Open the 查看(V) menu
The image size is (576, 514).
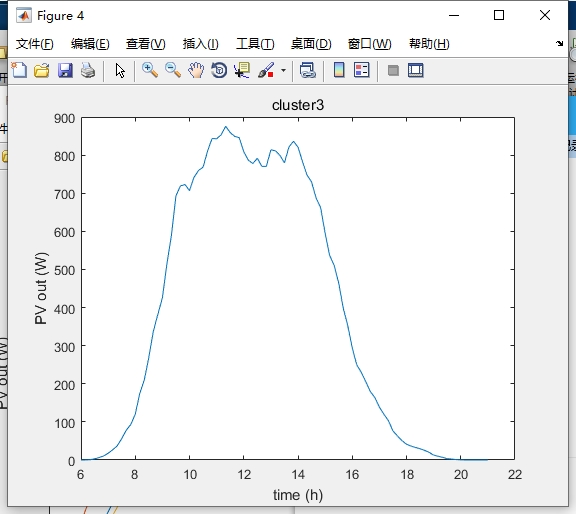click(x=146, y=44)
